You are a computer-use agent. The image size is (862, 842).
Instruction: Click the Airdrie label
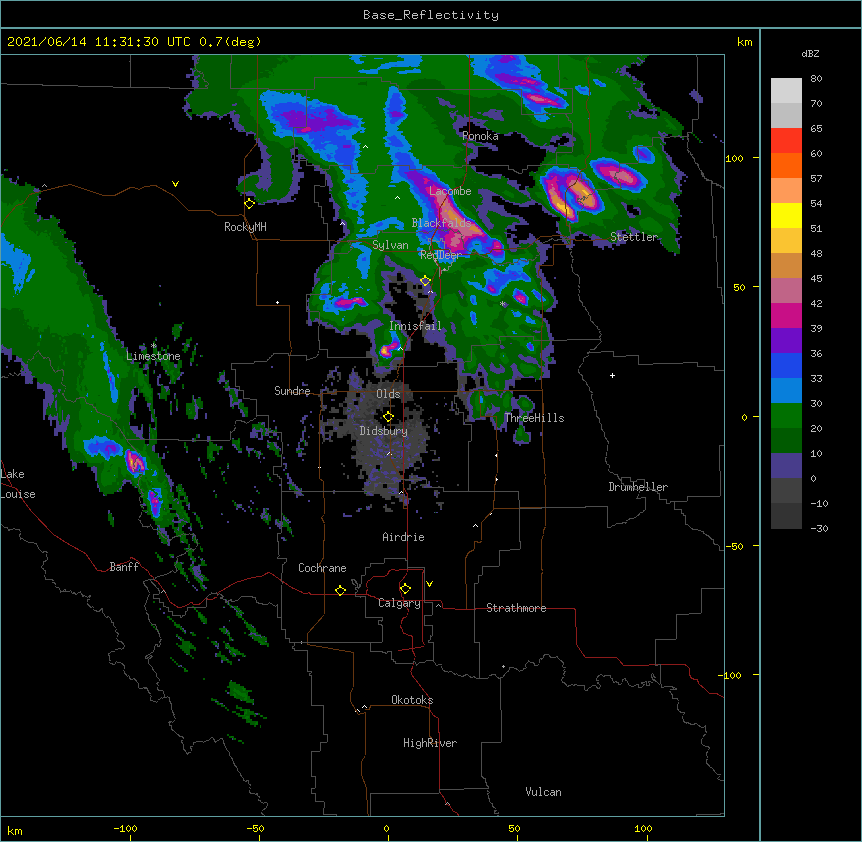[x=404, y=537]
